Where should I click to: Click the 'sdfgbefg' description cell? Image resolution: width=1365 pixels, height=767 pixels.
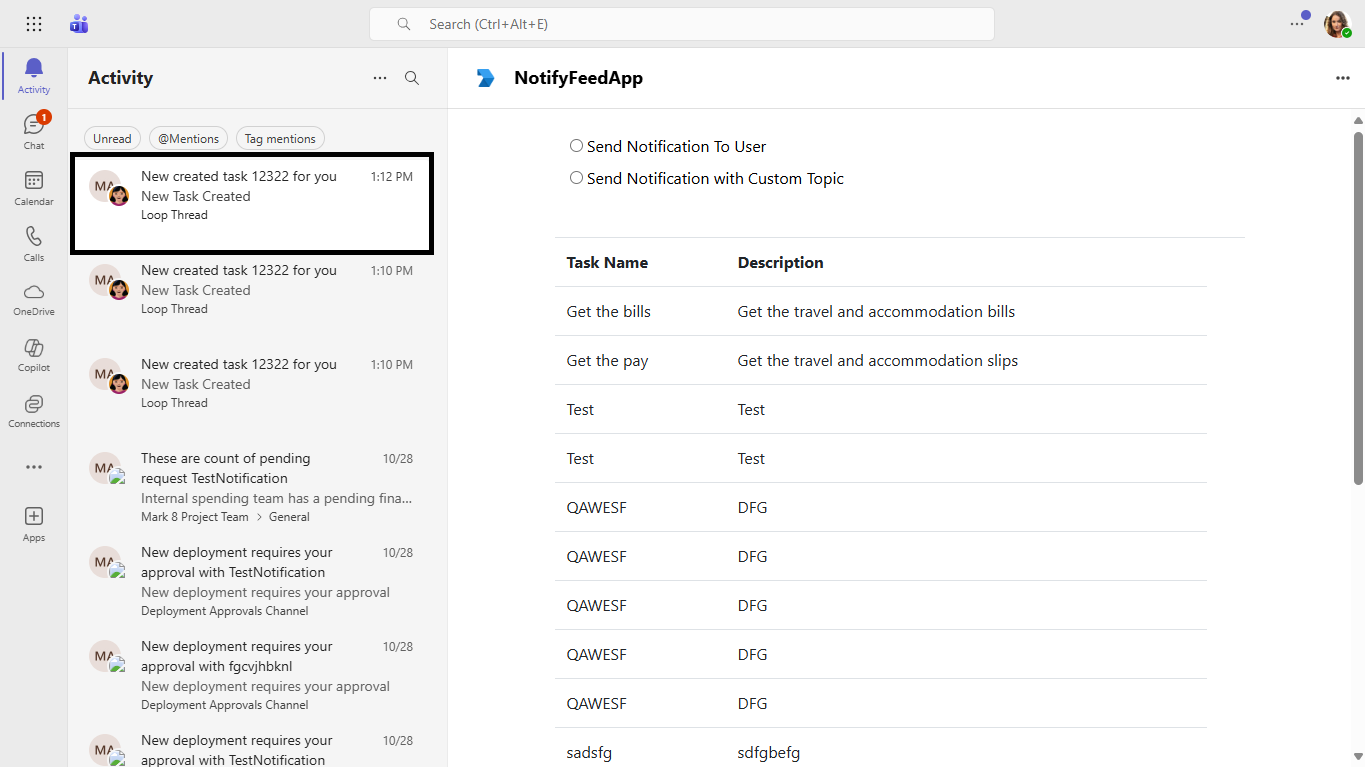point(769,753)
